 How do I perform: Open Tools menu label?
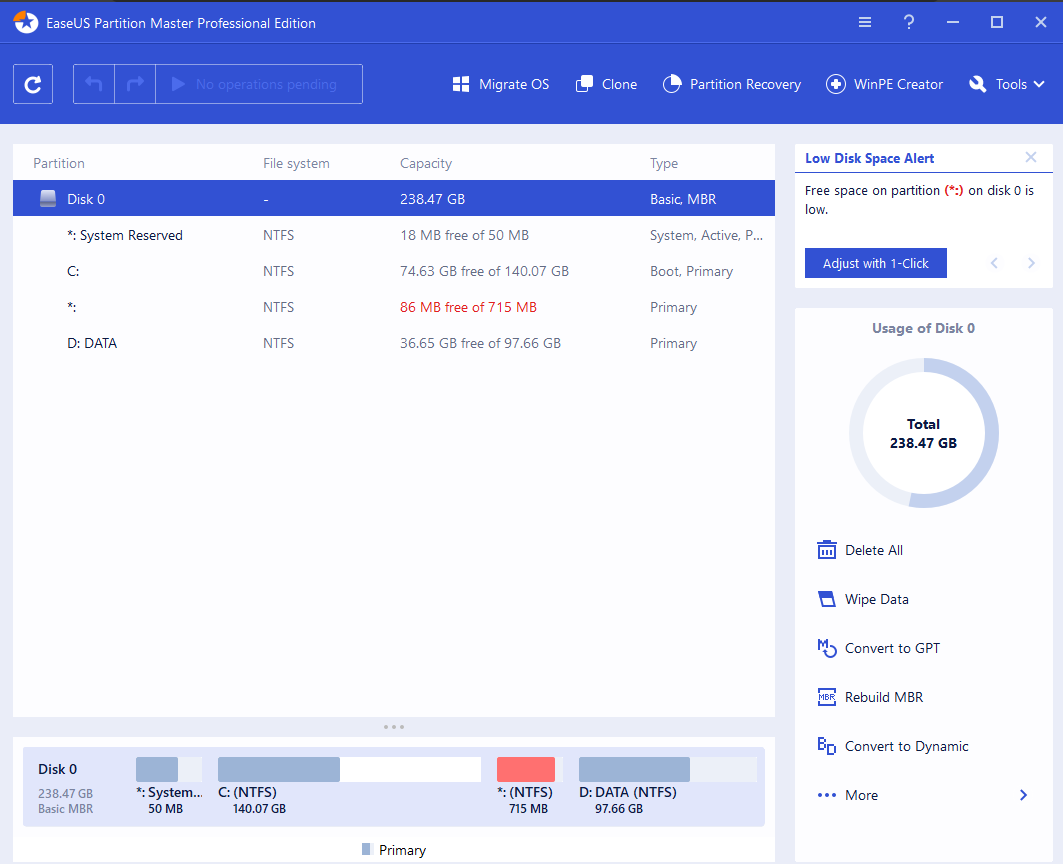click(x=1011, y=84)
